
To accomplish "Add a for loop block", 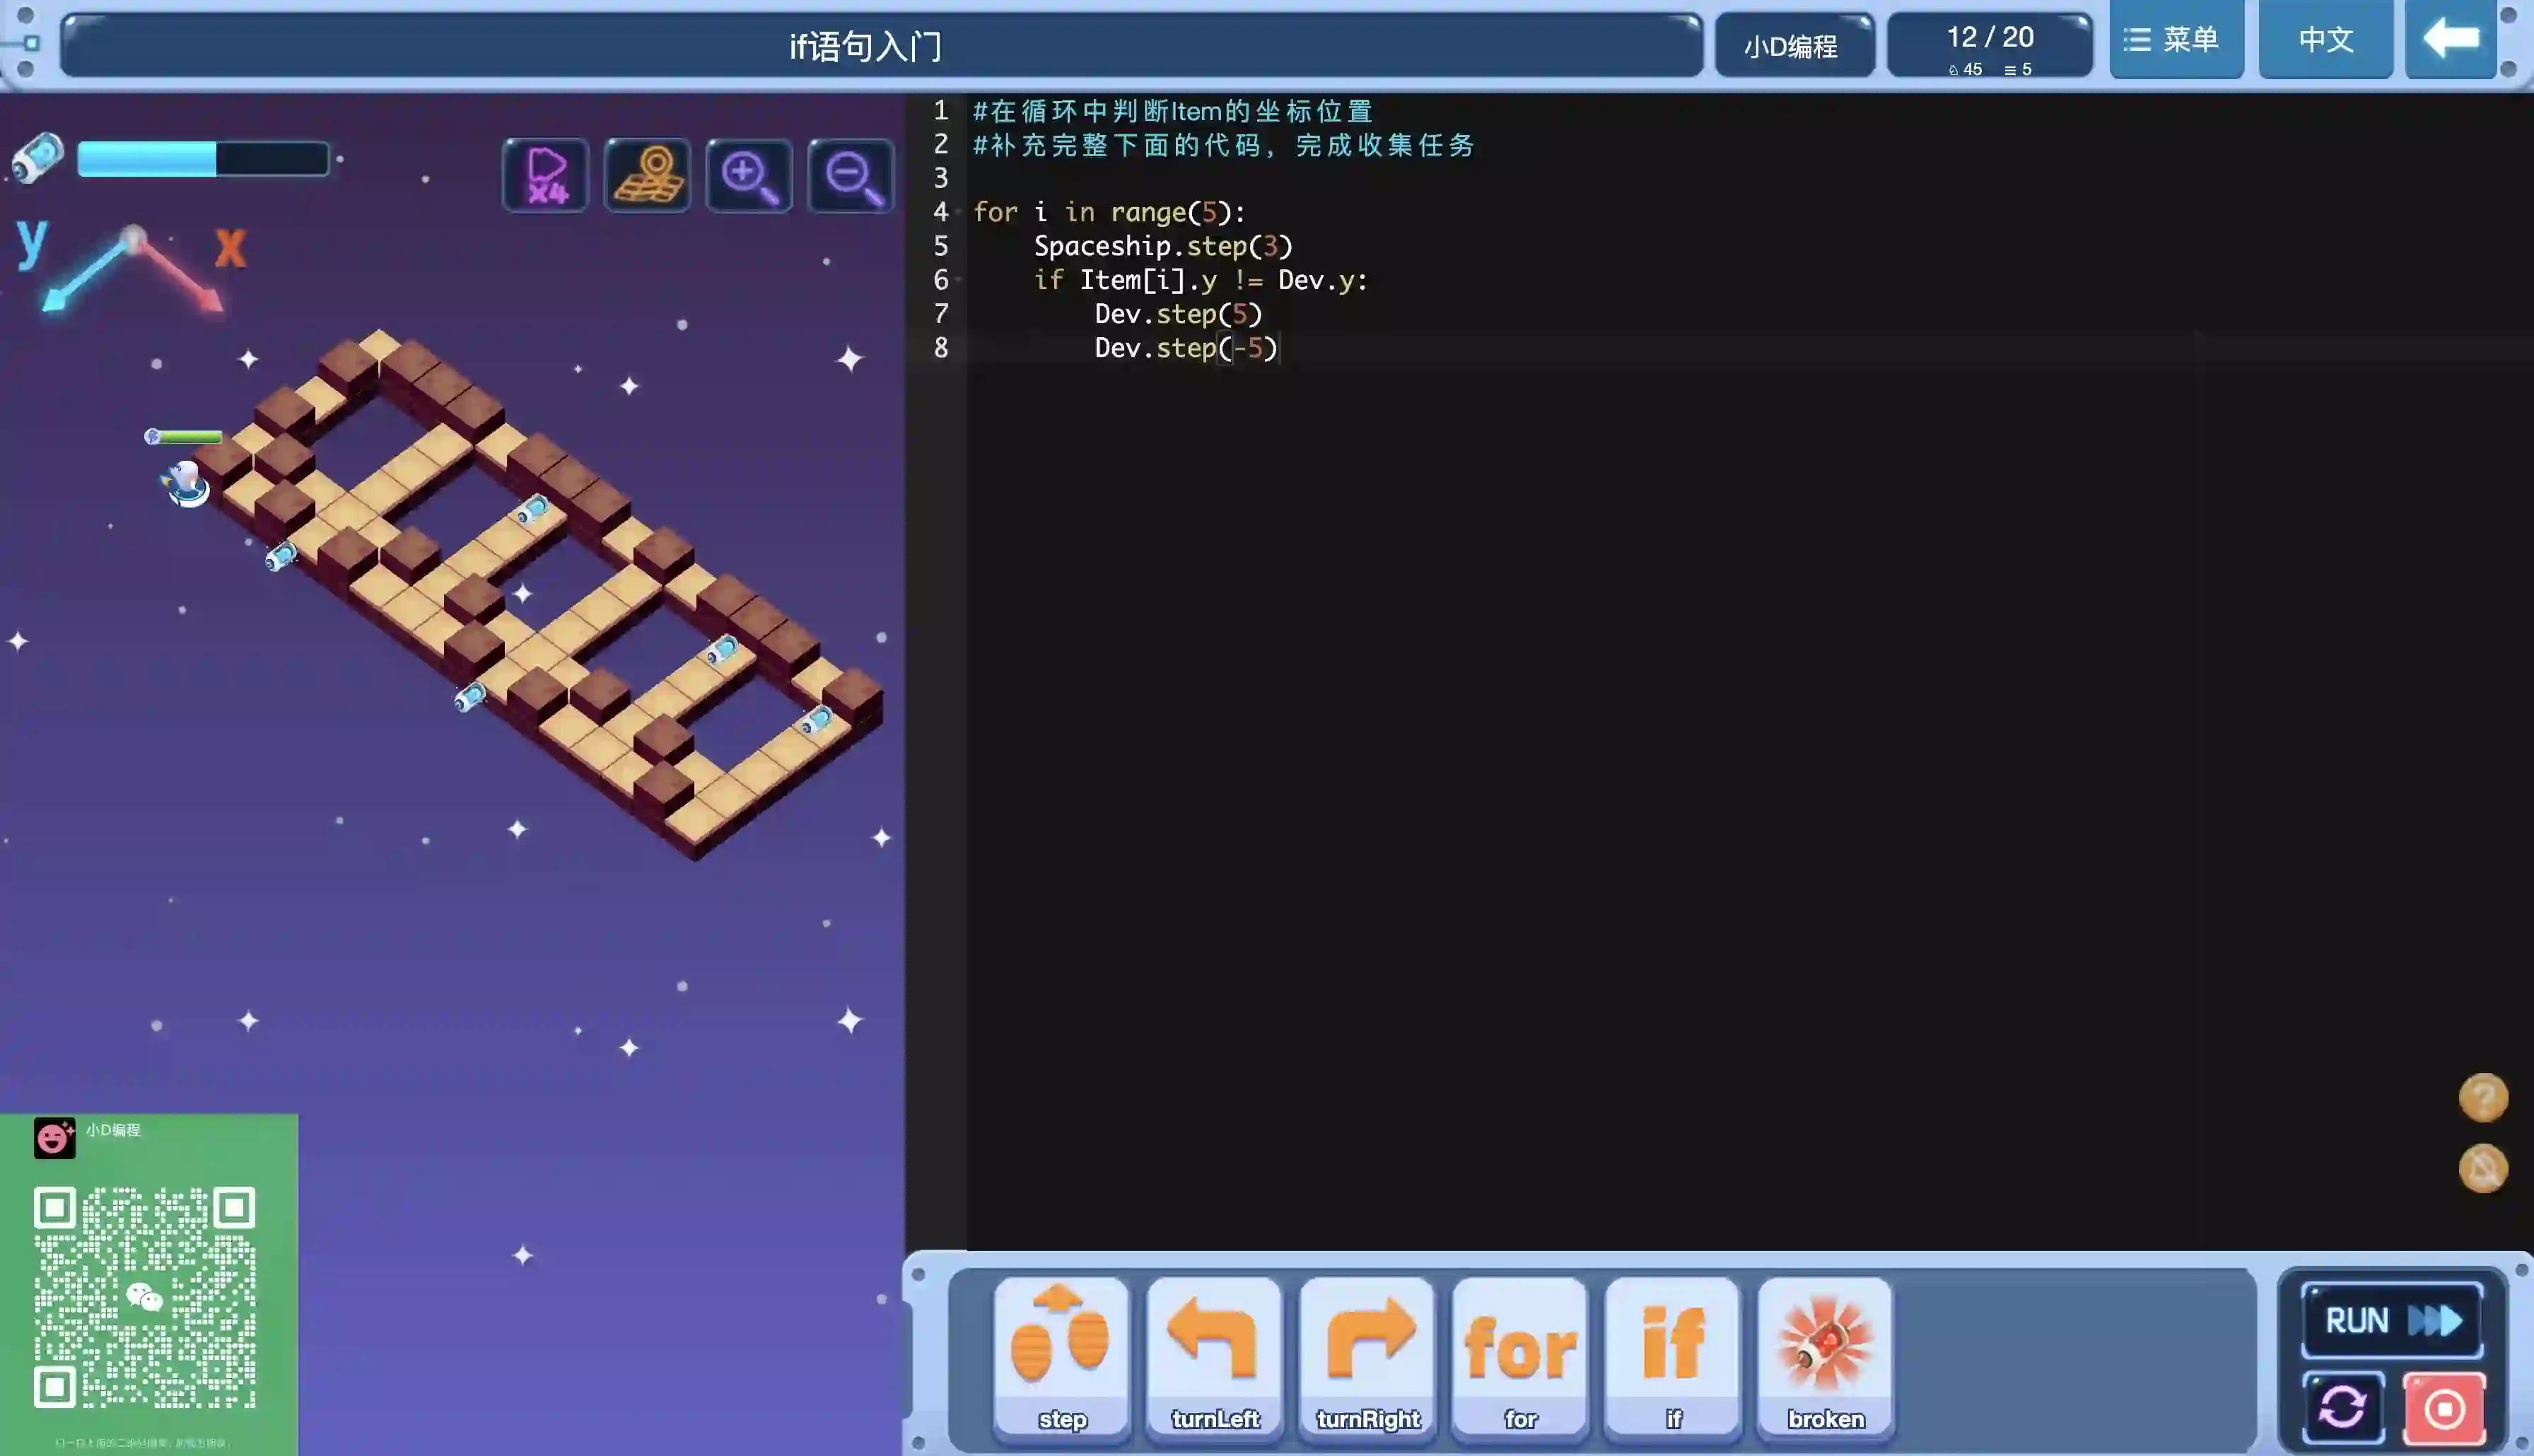I will coord(1520,1355).
